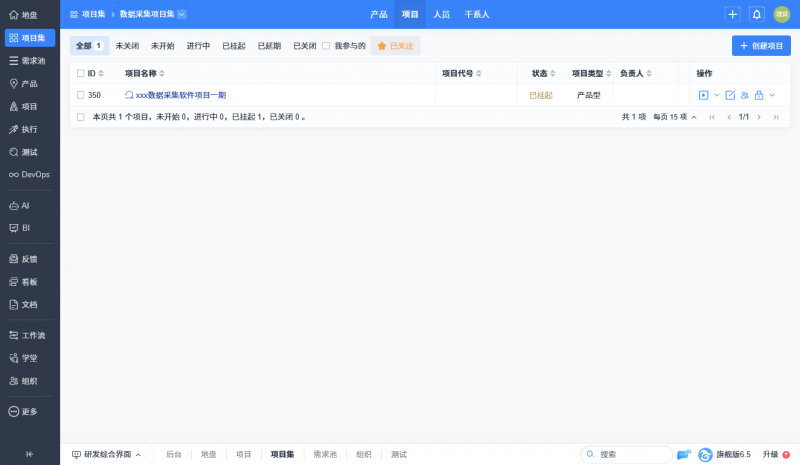800x465 pixels.
Task: Select the 已延期 filter tab
Action: pos(269,46)
